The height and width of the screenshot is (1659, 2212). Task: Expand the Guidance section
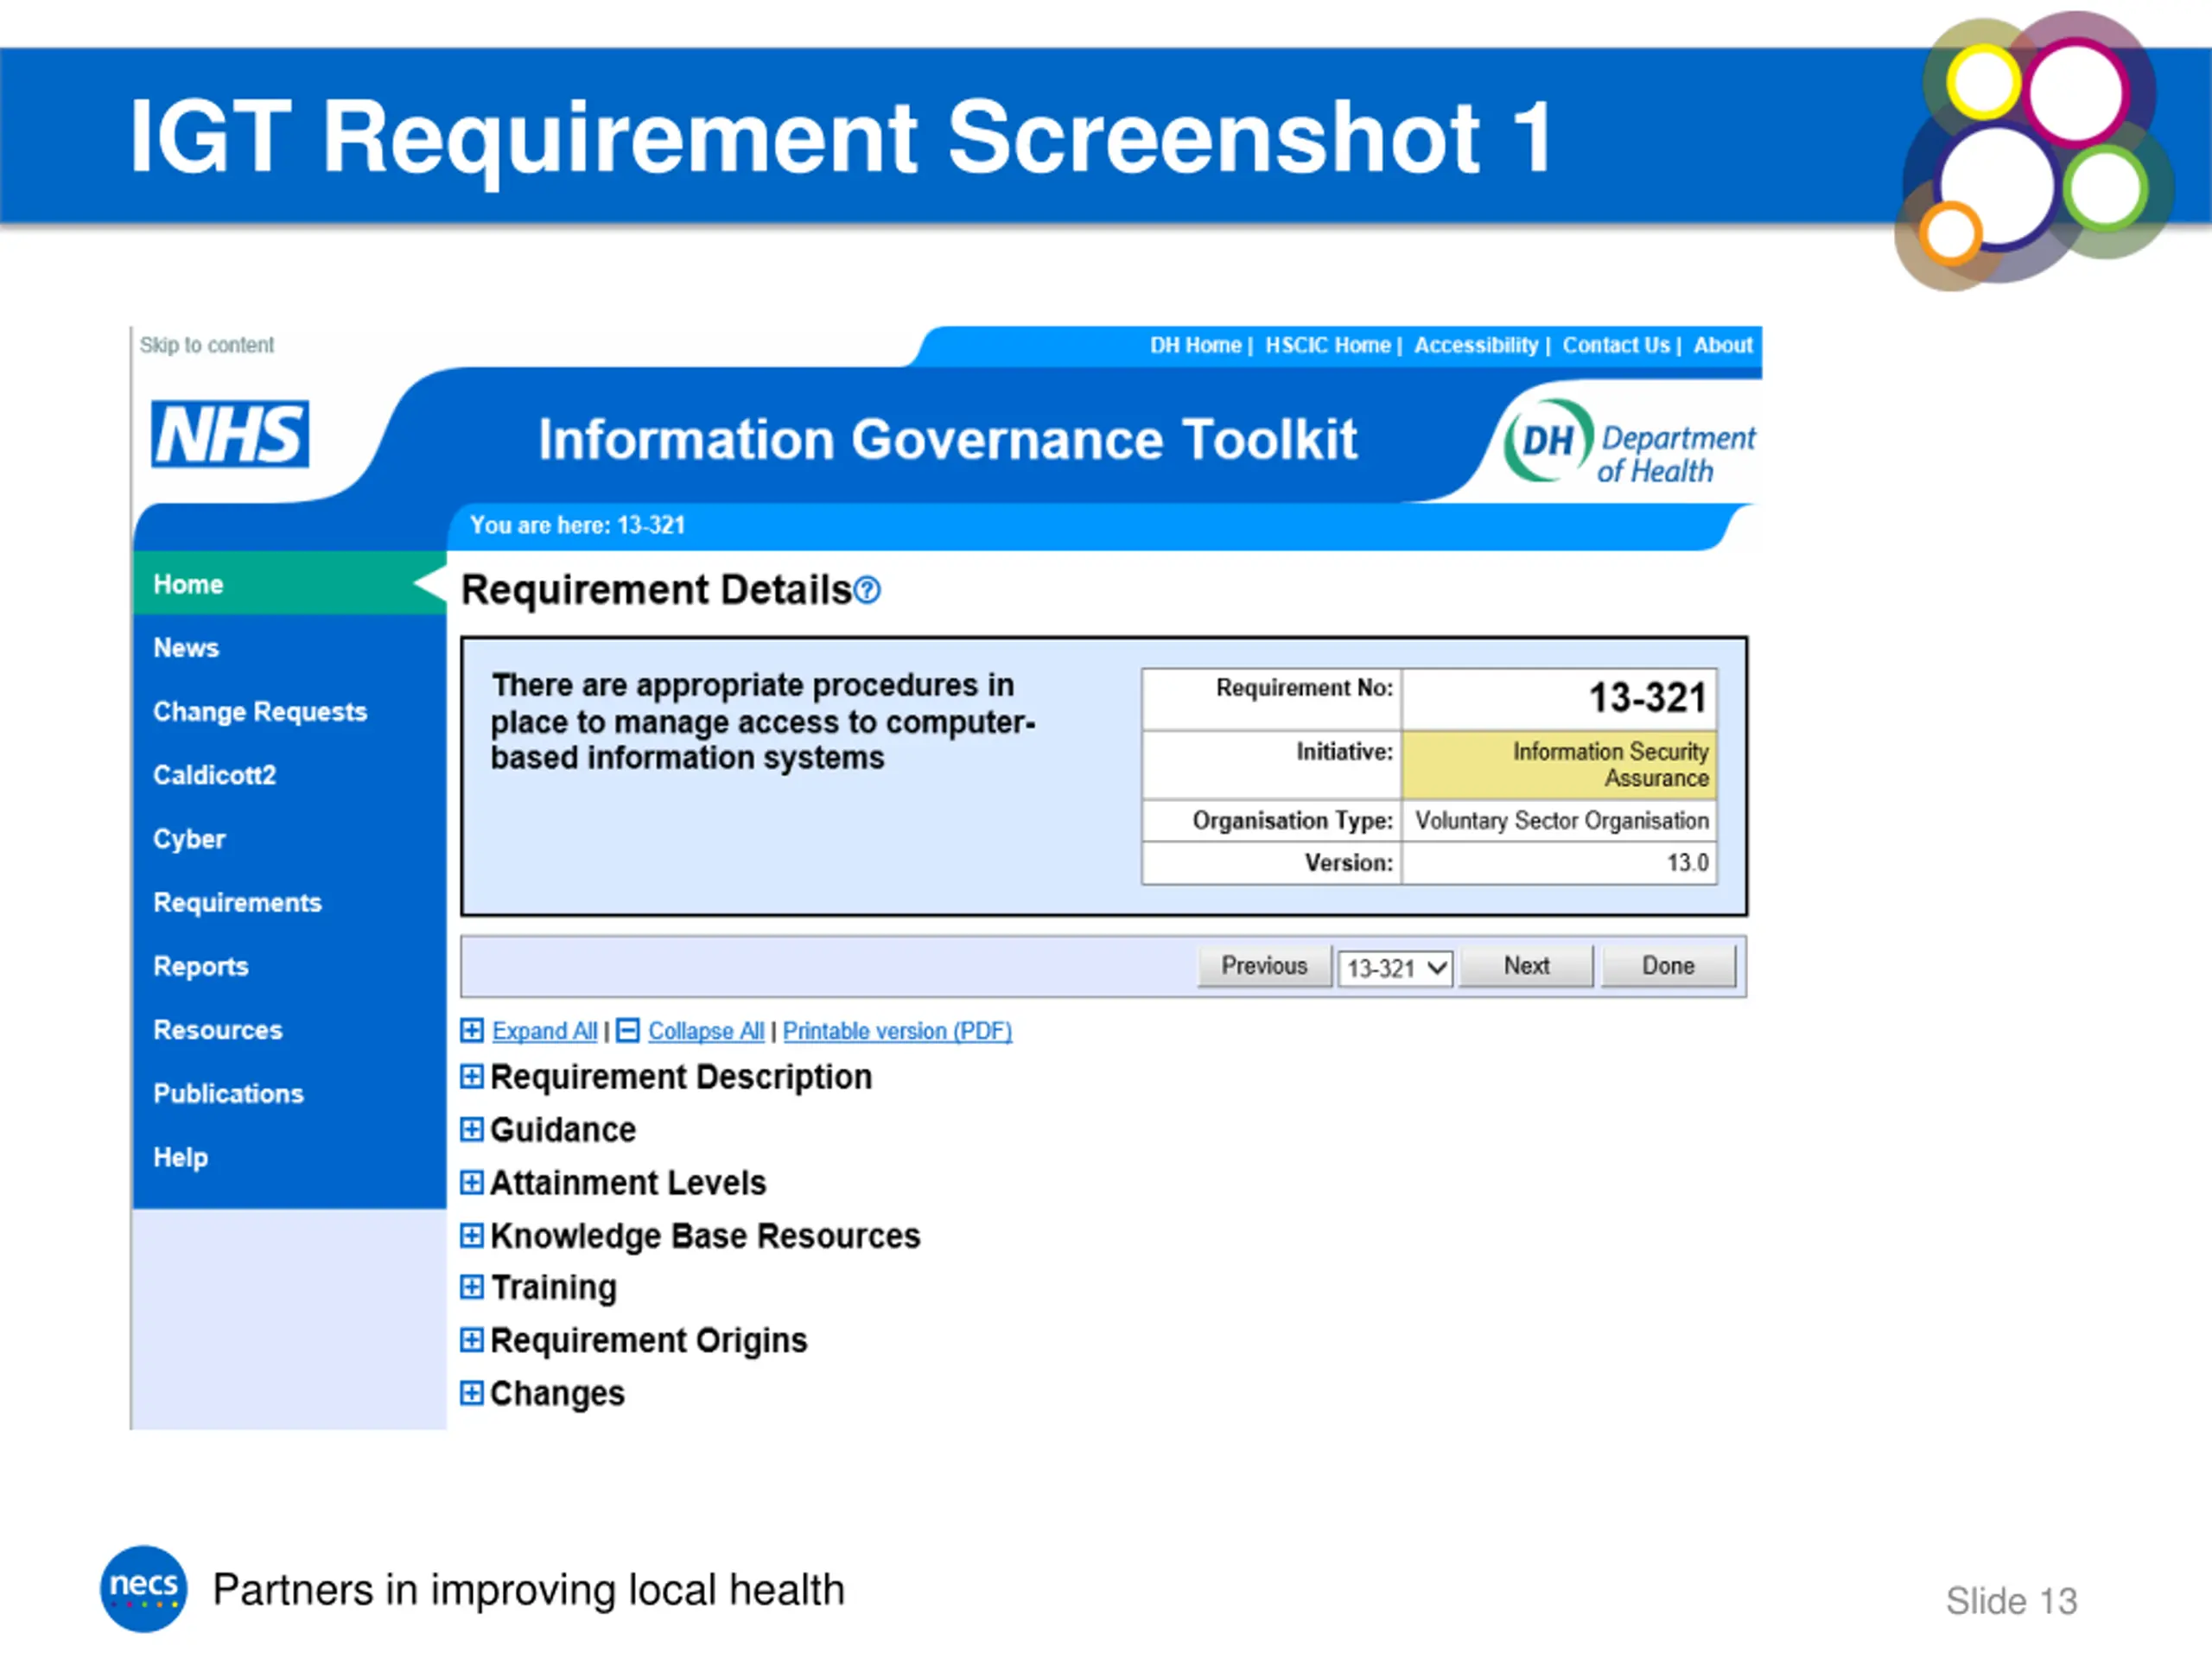pos(472,1130)
